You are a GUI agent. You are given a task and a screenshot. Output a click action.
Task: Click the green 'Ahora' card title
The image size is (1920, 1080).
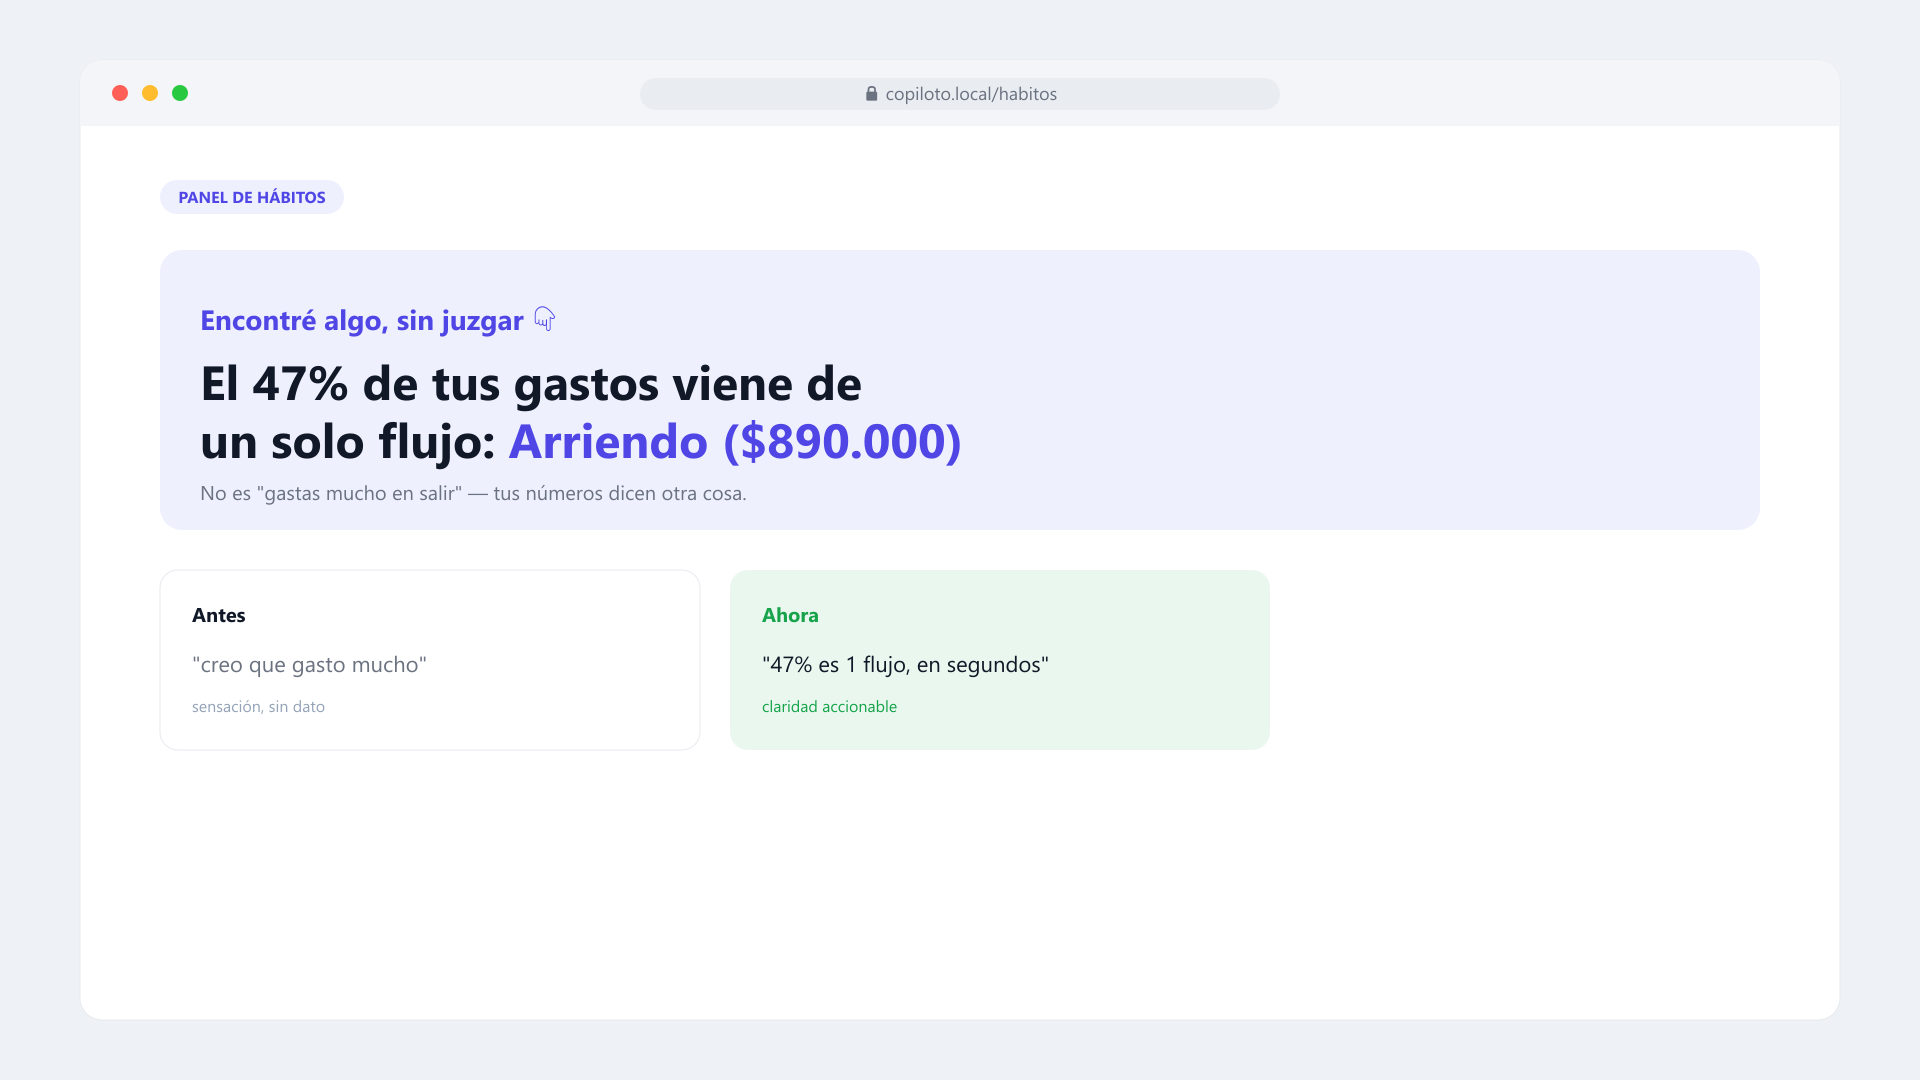pyautogui.click(x=790, y=615)
